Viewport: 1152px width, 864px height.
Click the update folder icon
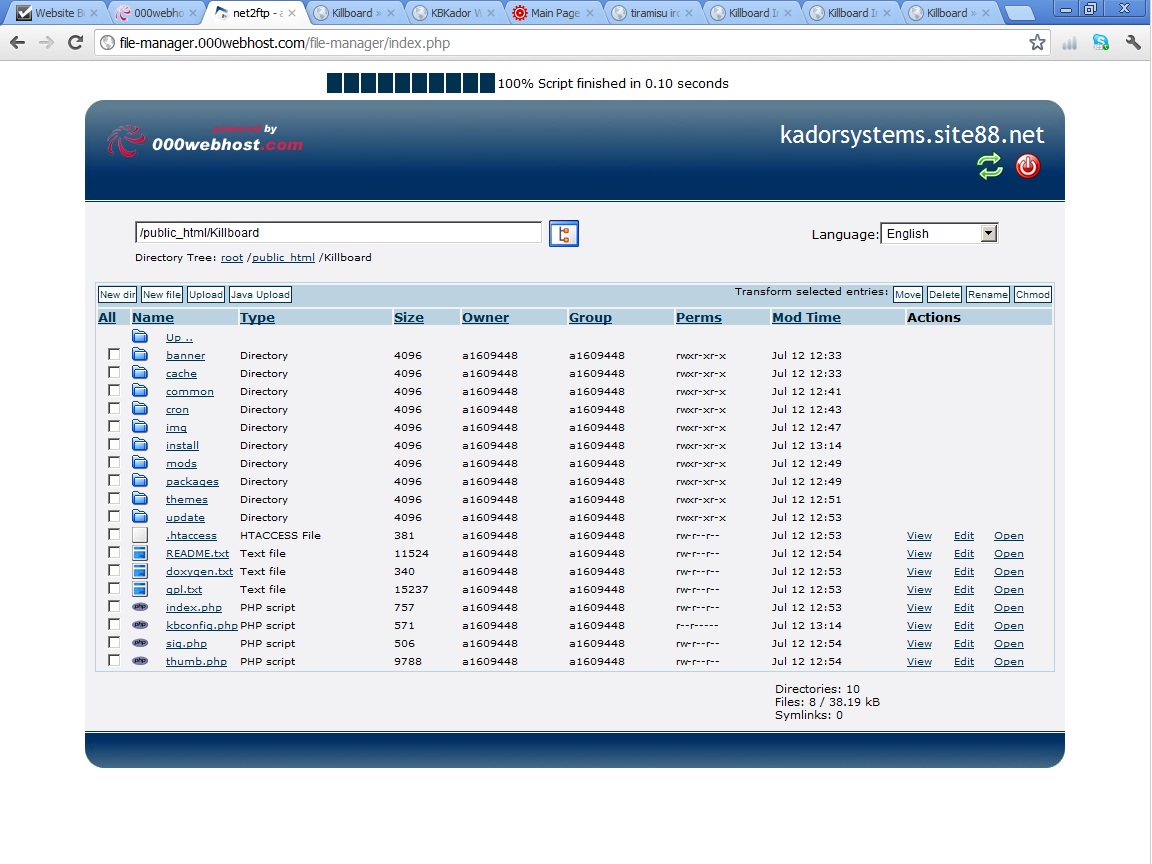coord(140,516)
